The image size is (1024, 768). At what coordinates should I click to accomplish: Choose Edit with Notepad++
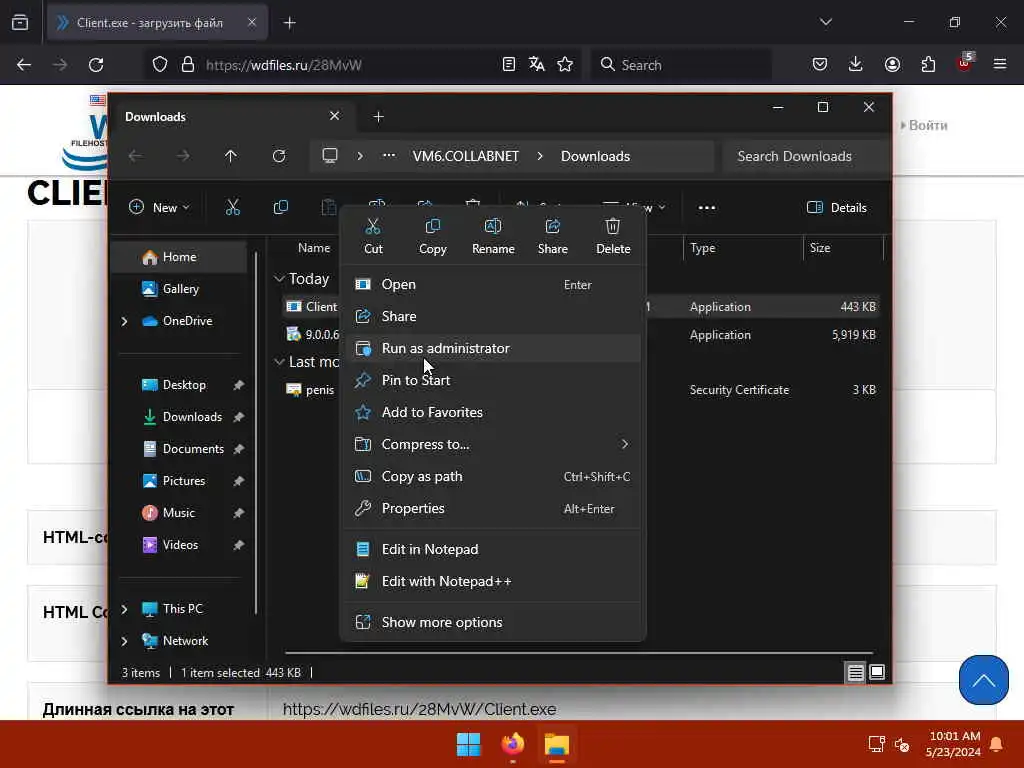493,582
